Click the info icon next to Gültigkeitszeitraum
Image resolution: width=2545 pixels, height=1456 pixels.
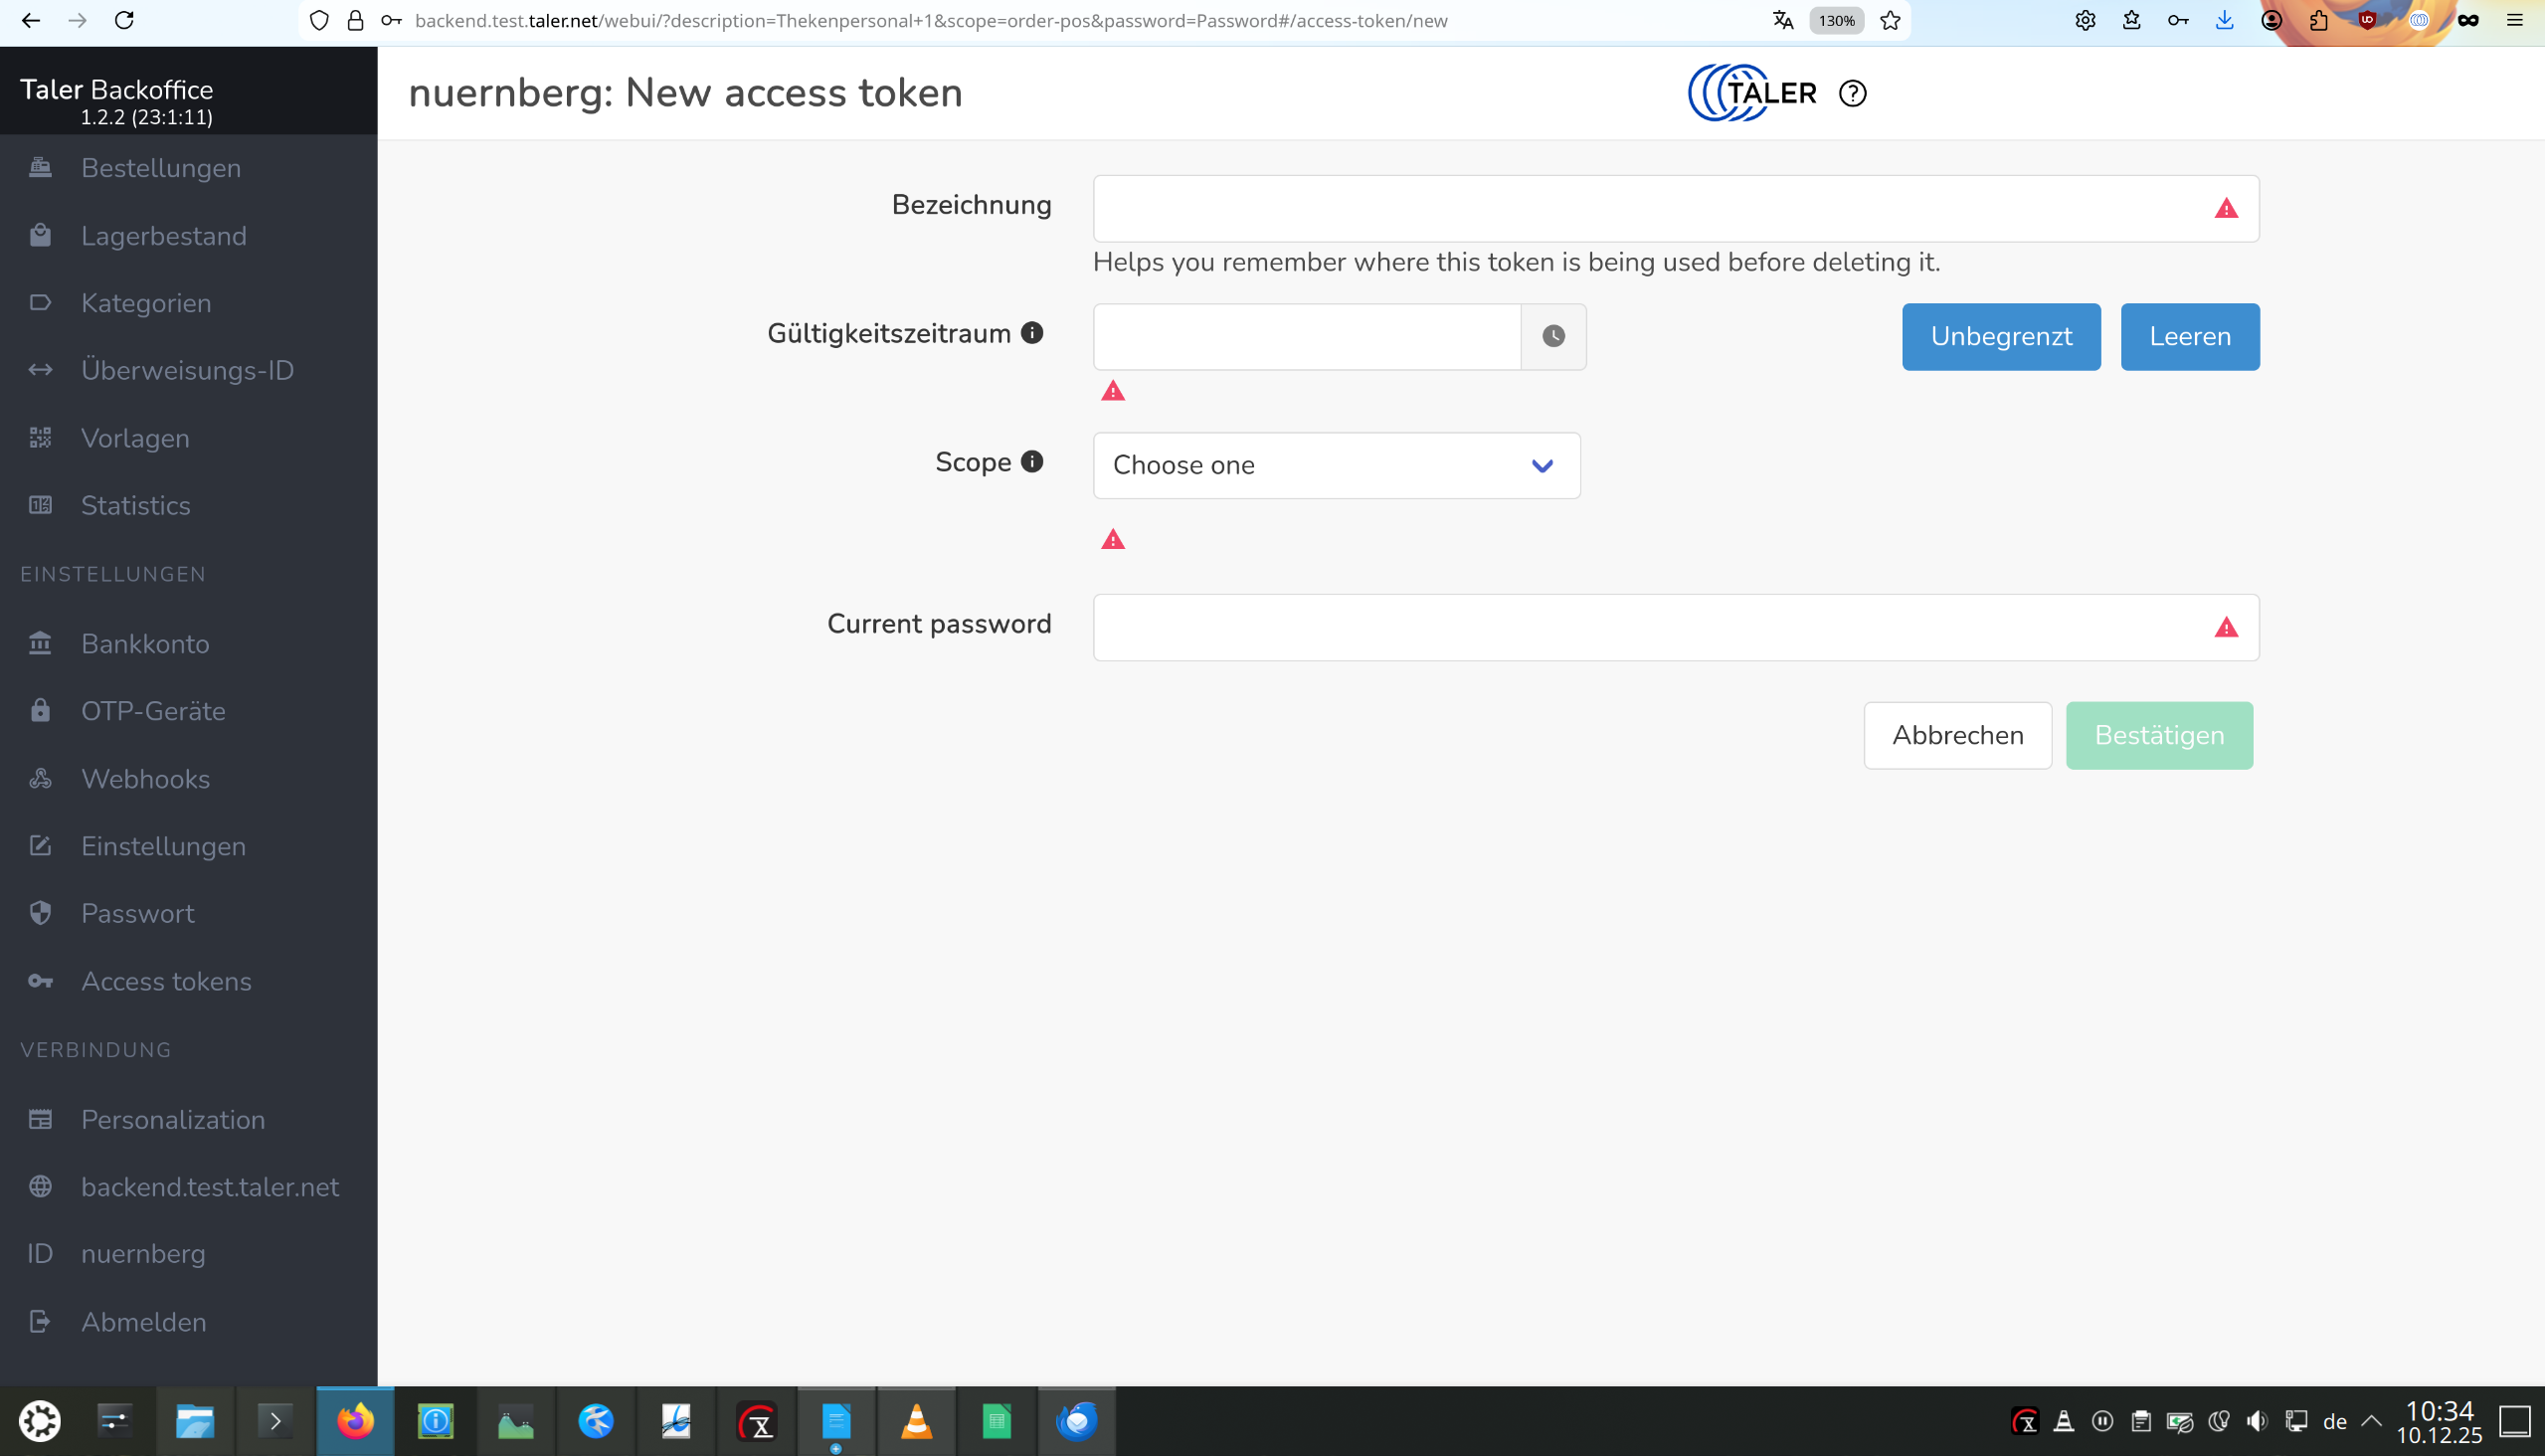(x=1032, y=333)
